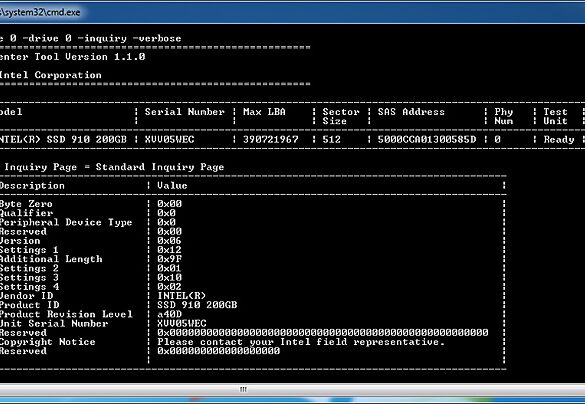
Task: Click sector size value 512
Action: [x=332, y=140]
